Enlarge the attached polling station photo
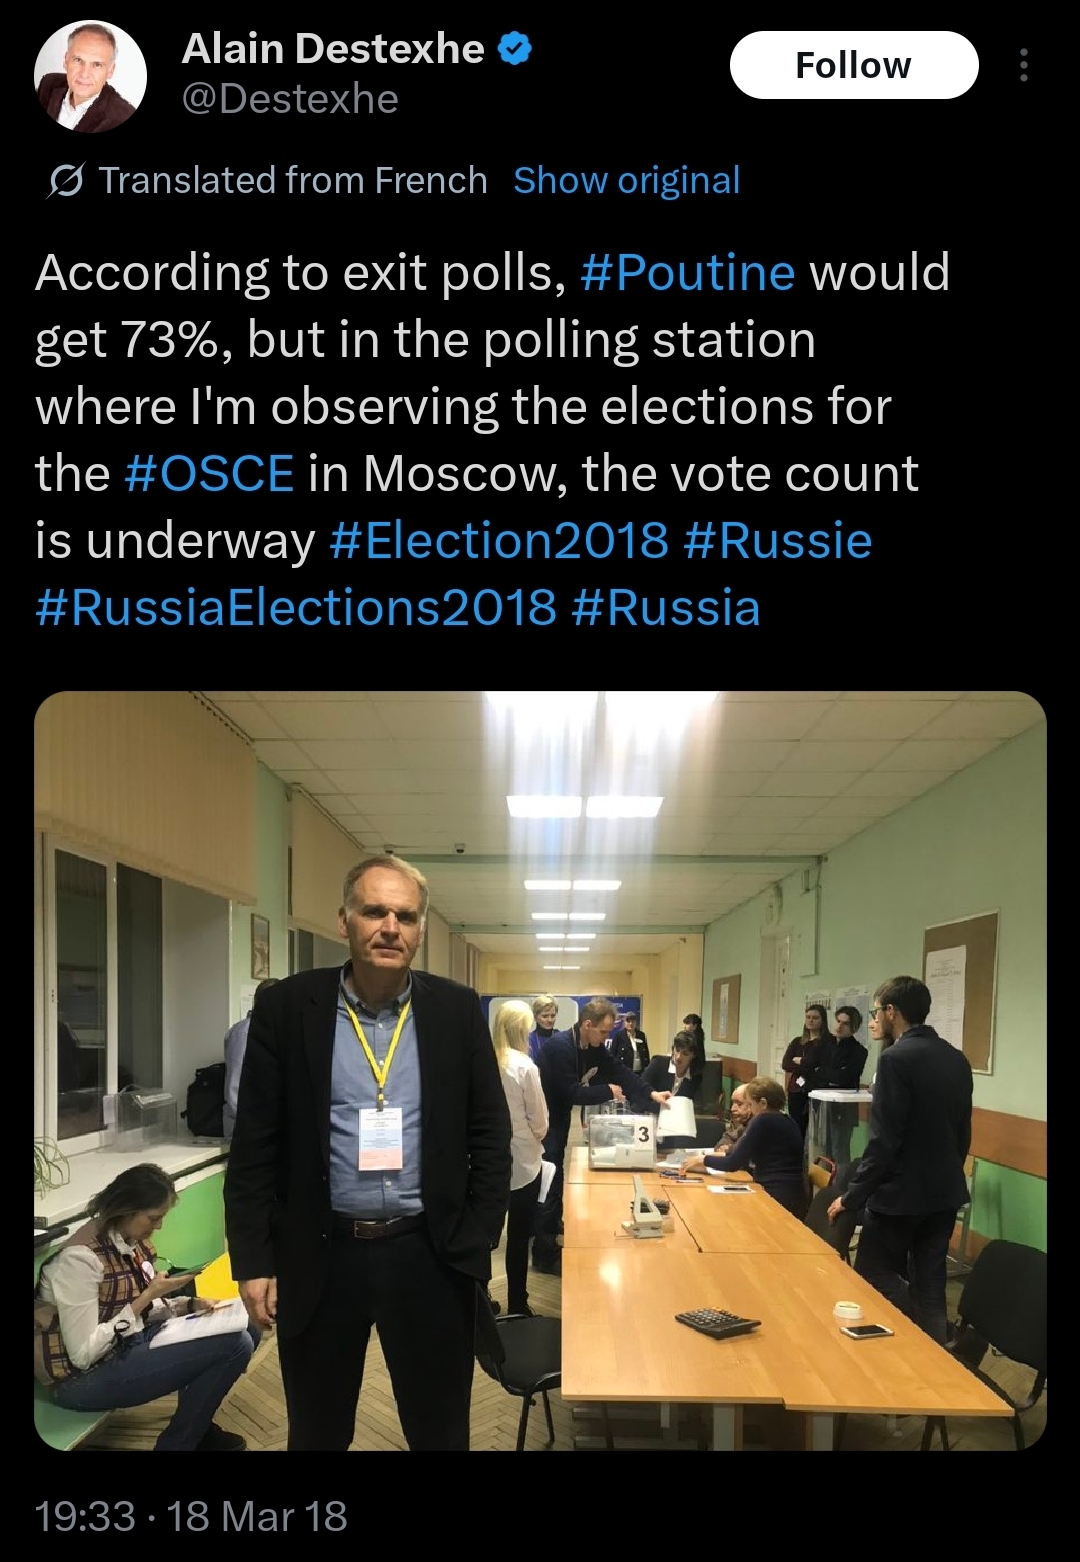Image resolution: width=1080 pixels, height=1562 pixels. pos(540,1070)
